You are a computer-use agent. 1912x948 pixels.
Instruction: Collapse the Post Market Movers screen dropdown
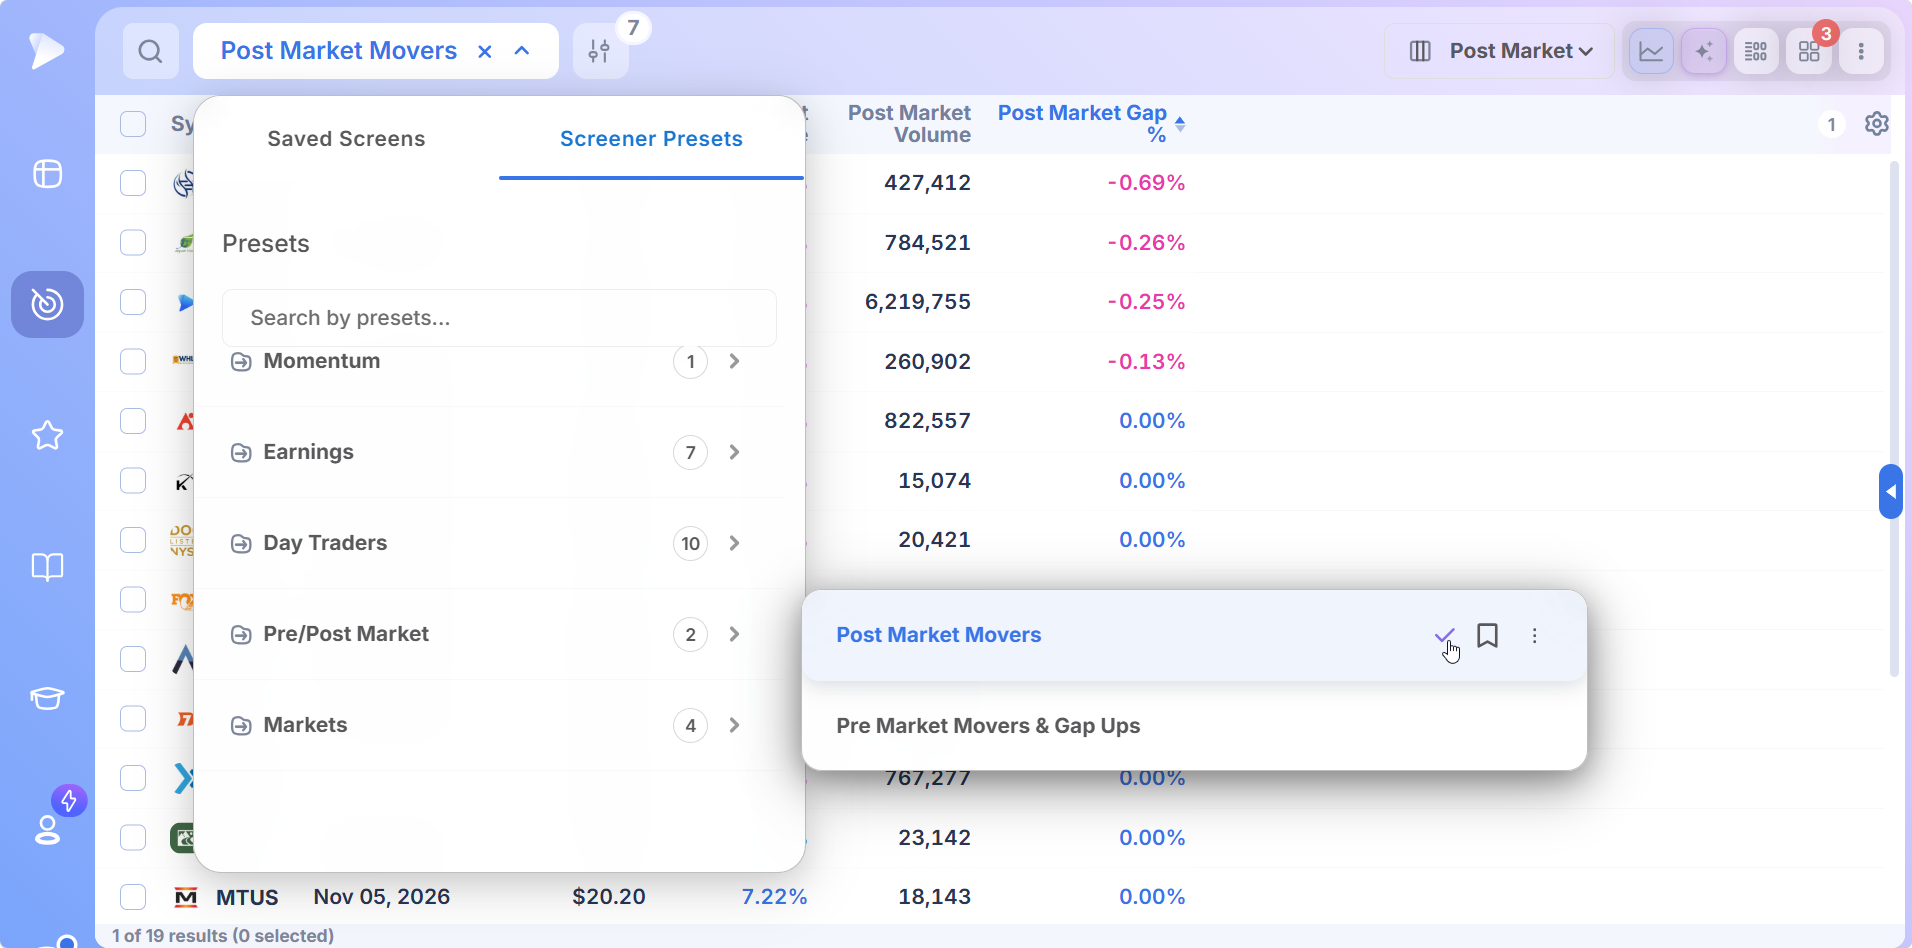(522, 51)
